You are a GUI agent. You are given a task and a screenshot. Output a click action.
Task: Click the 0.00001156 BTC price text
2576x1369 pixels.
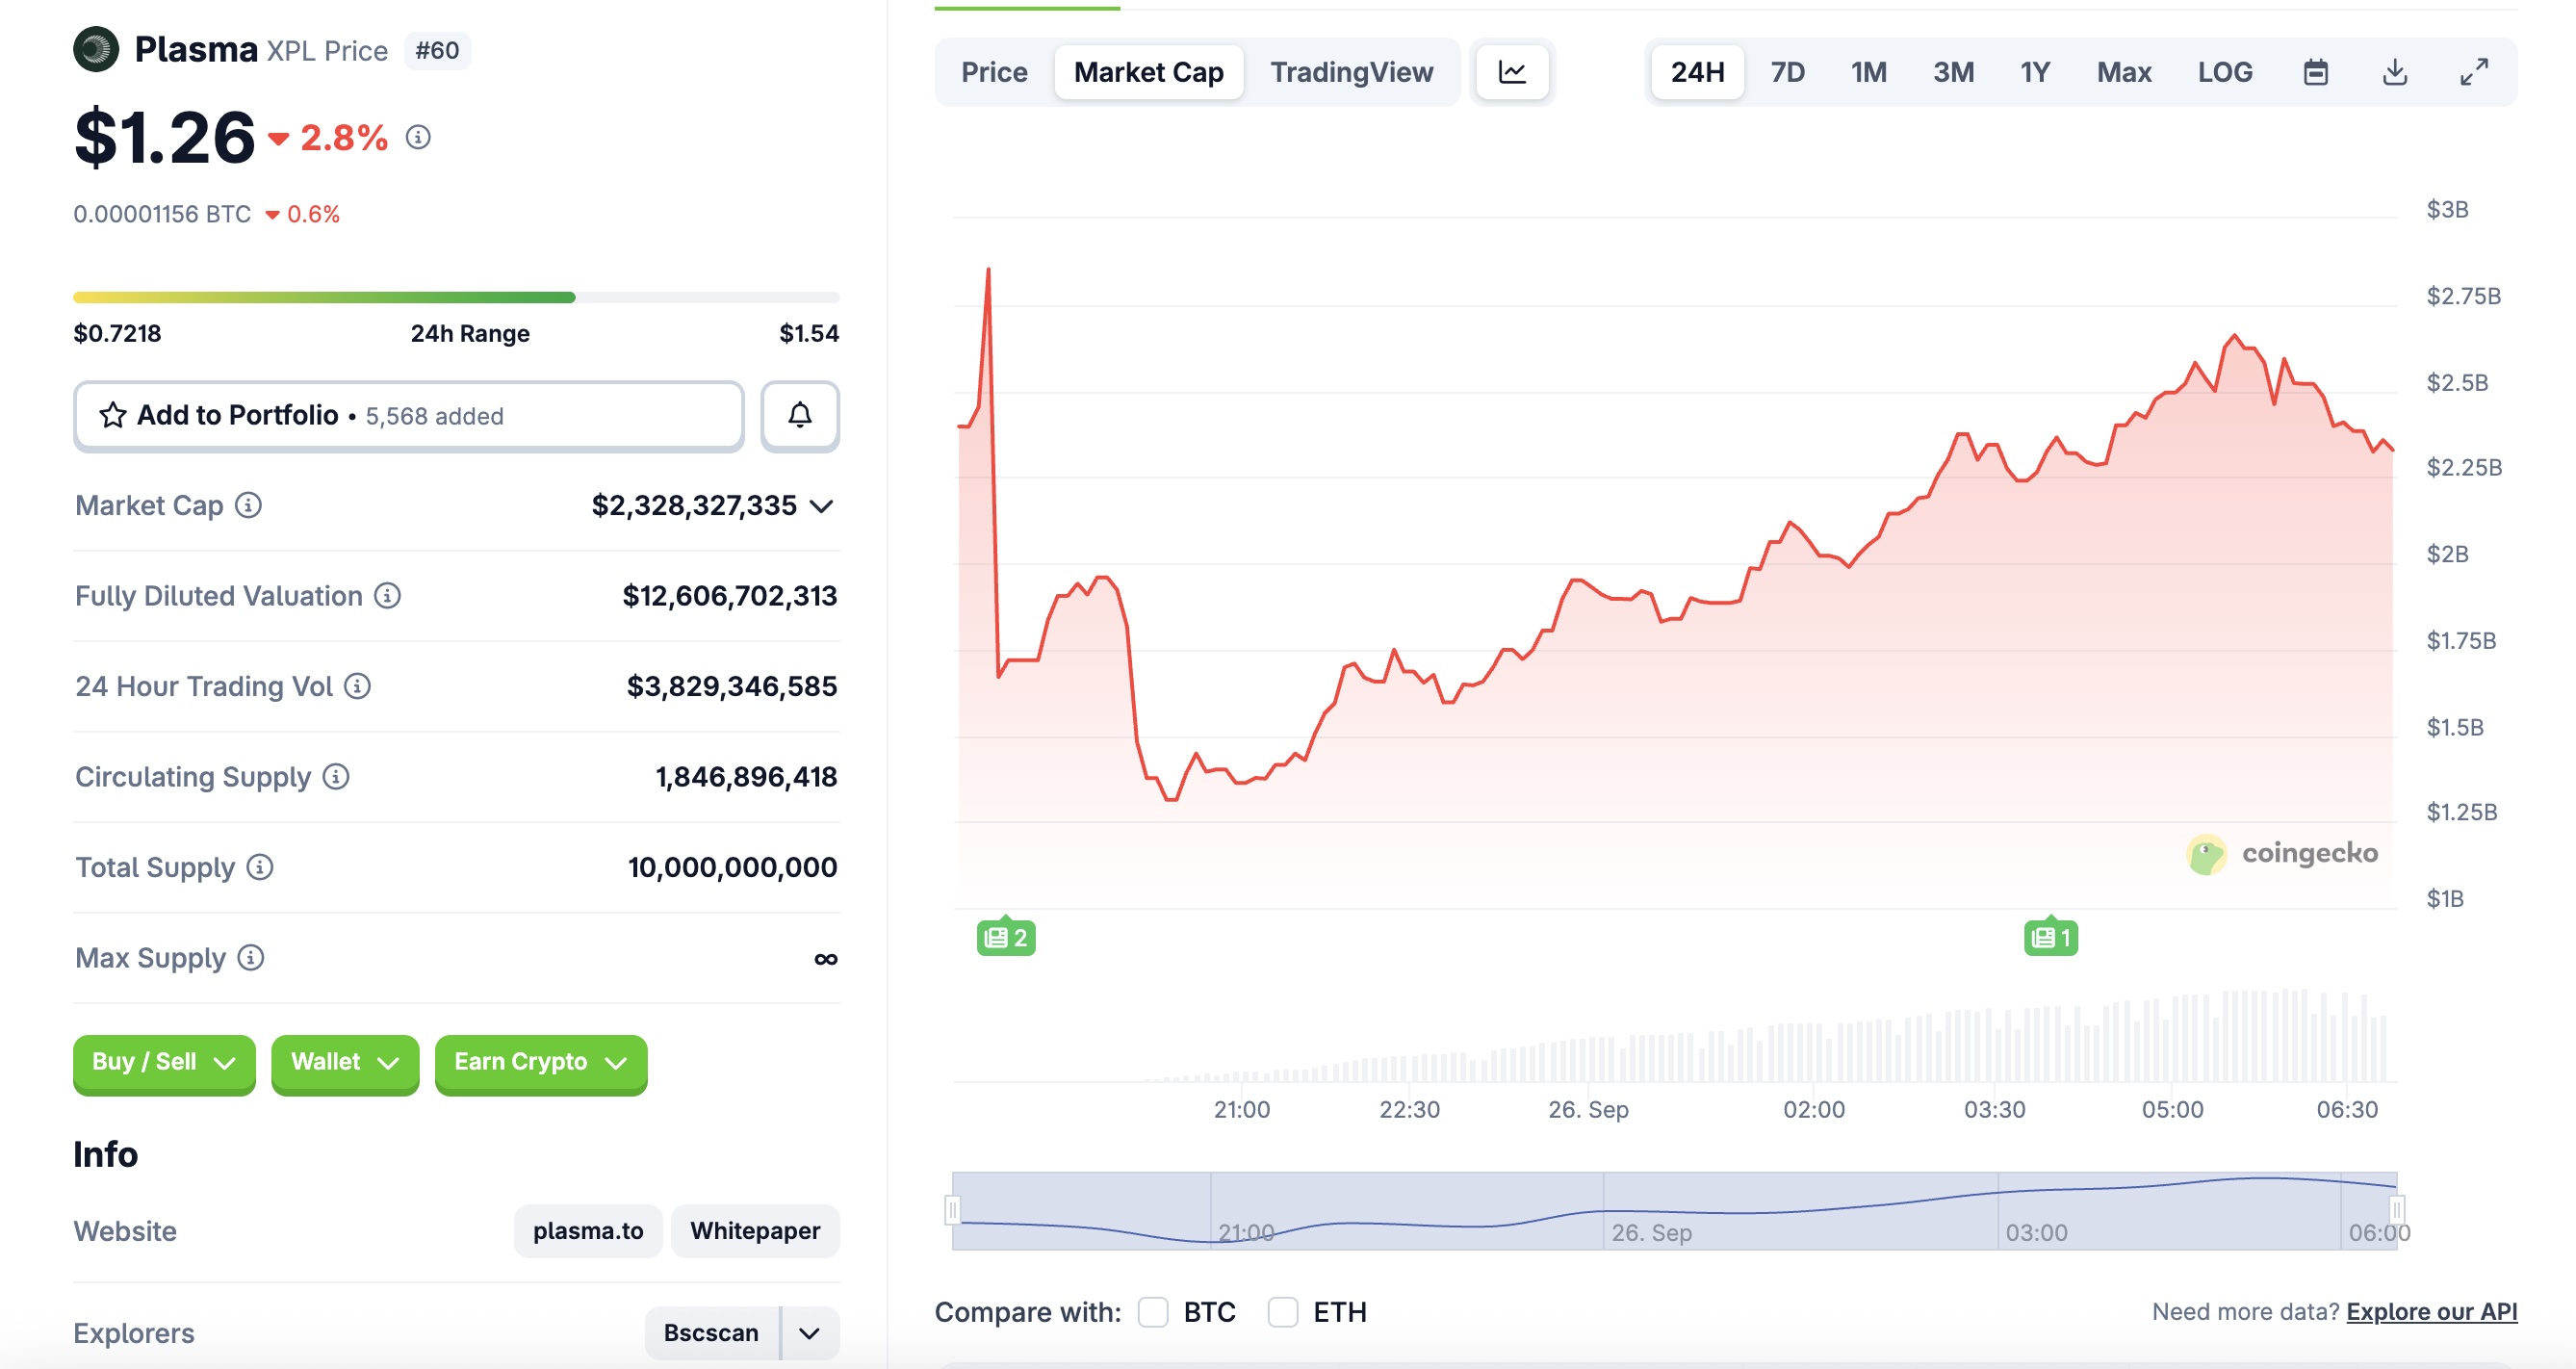click(162, 214)
